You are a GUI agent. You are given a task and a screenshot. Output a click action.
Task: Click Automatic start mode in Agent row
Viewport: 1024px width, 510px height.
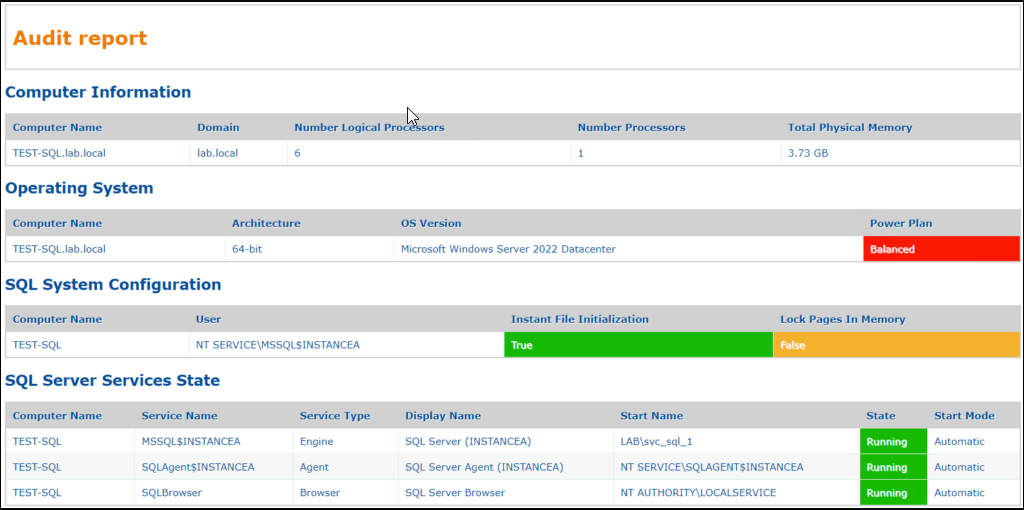point(959,467)
